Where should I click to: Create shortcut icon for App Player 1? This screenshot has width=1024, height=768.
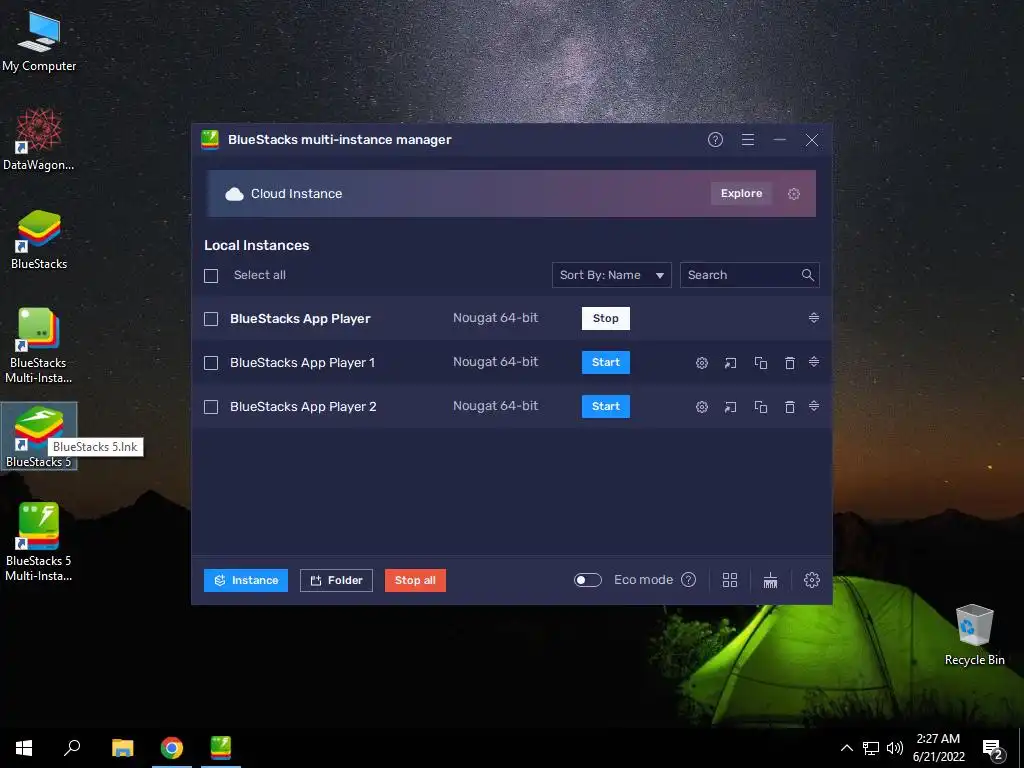[x=731, y=363]
